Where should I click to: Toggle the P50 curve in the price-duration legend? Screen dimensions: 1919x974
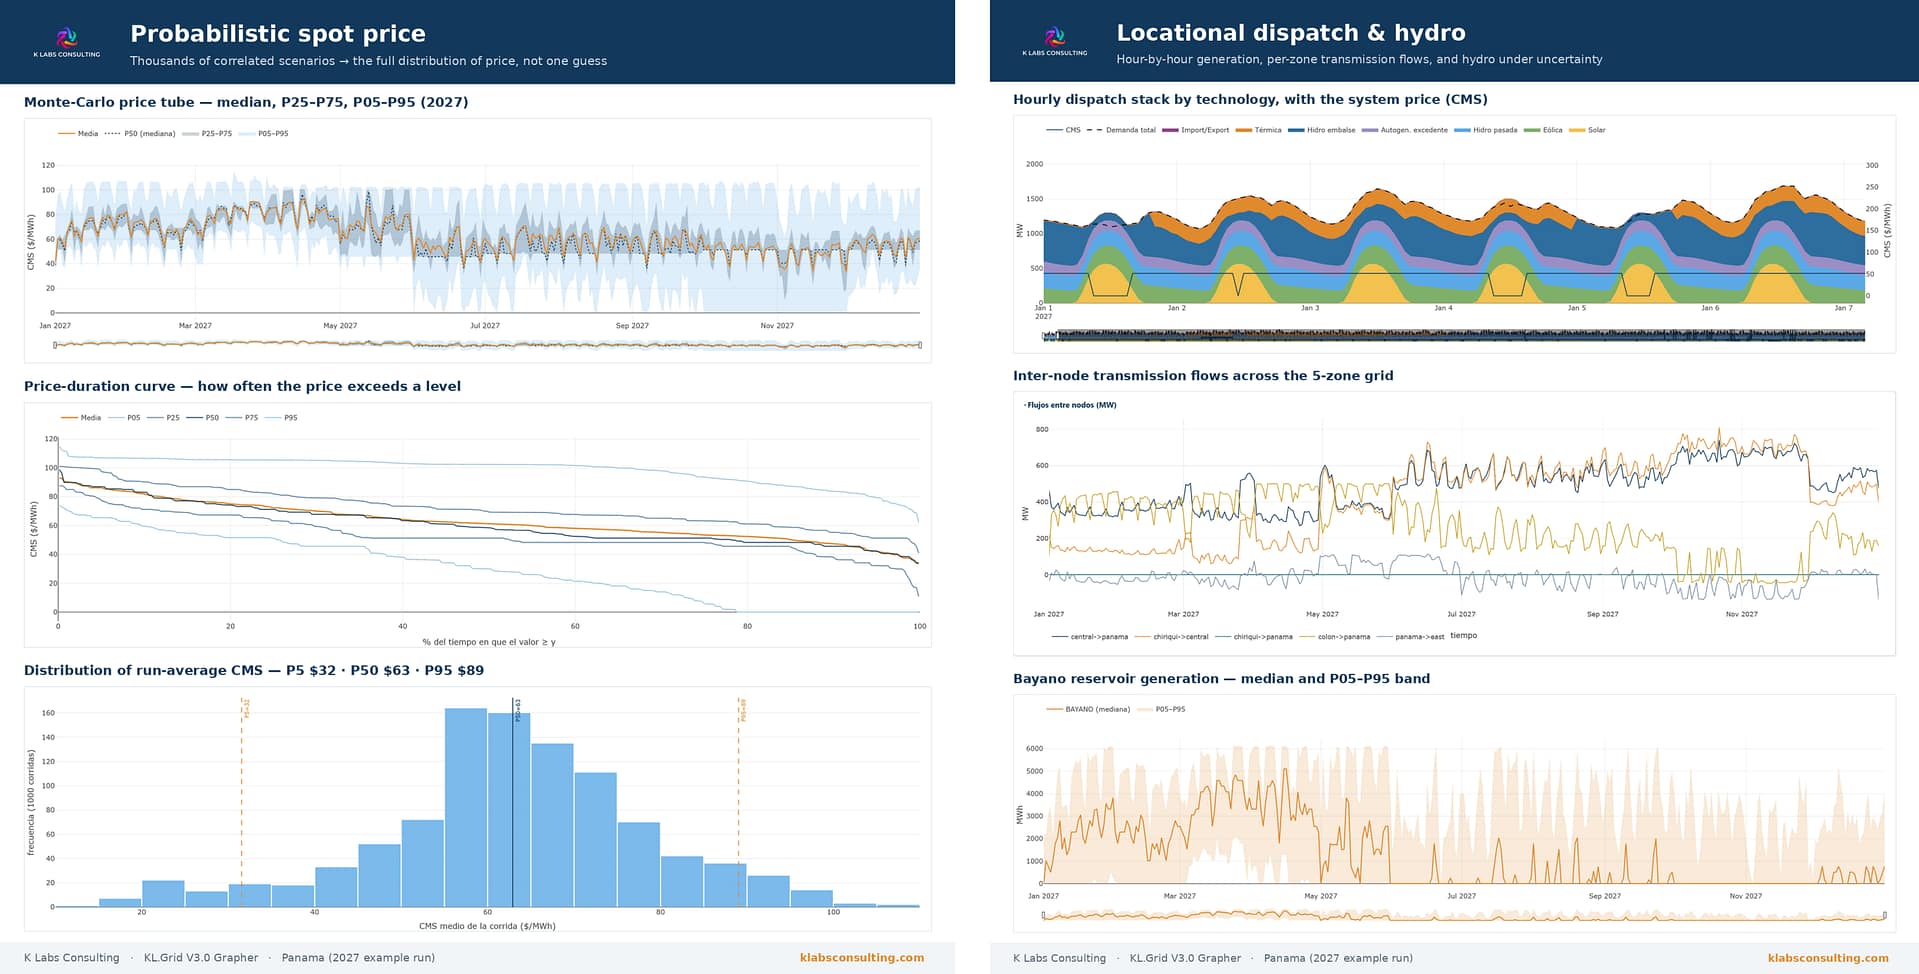202,418
